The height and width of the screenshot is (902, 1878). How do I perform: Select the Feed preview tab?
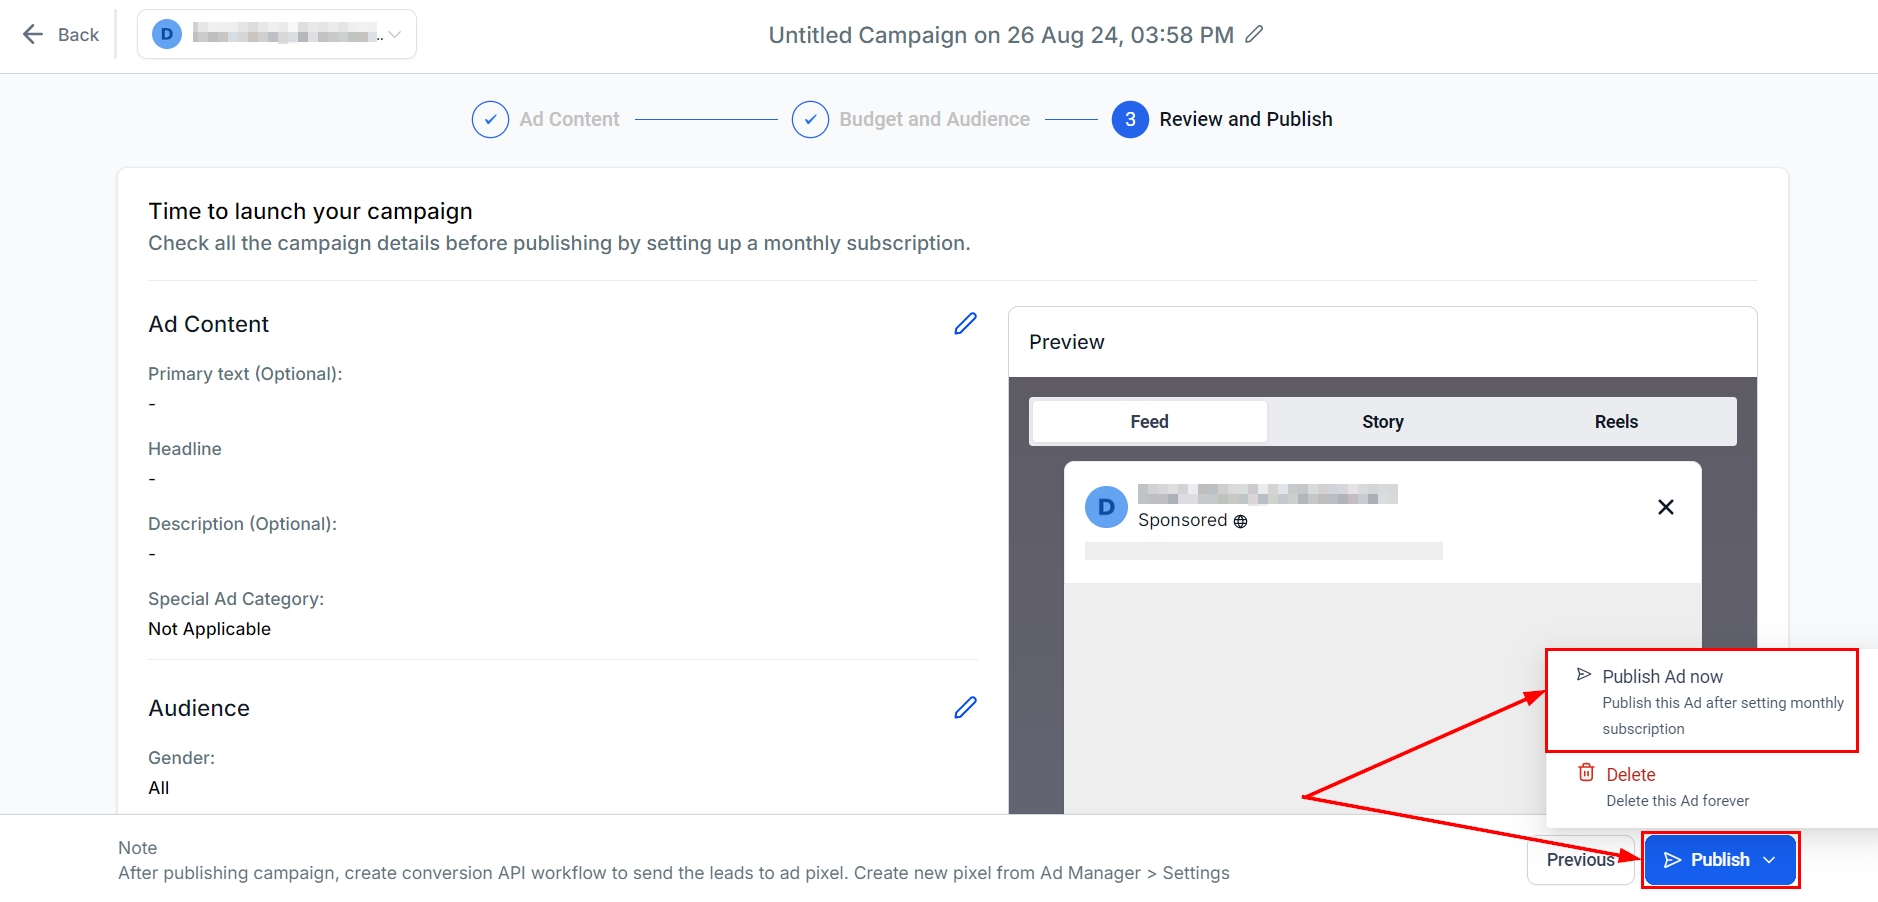click(1149, 422)
